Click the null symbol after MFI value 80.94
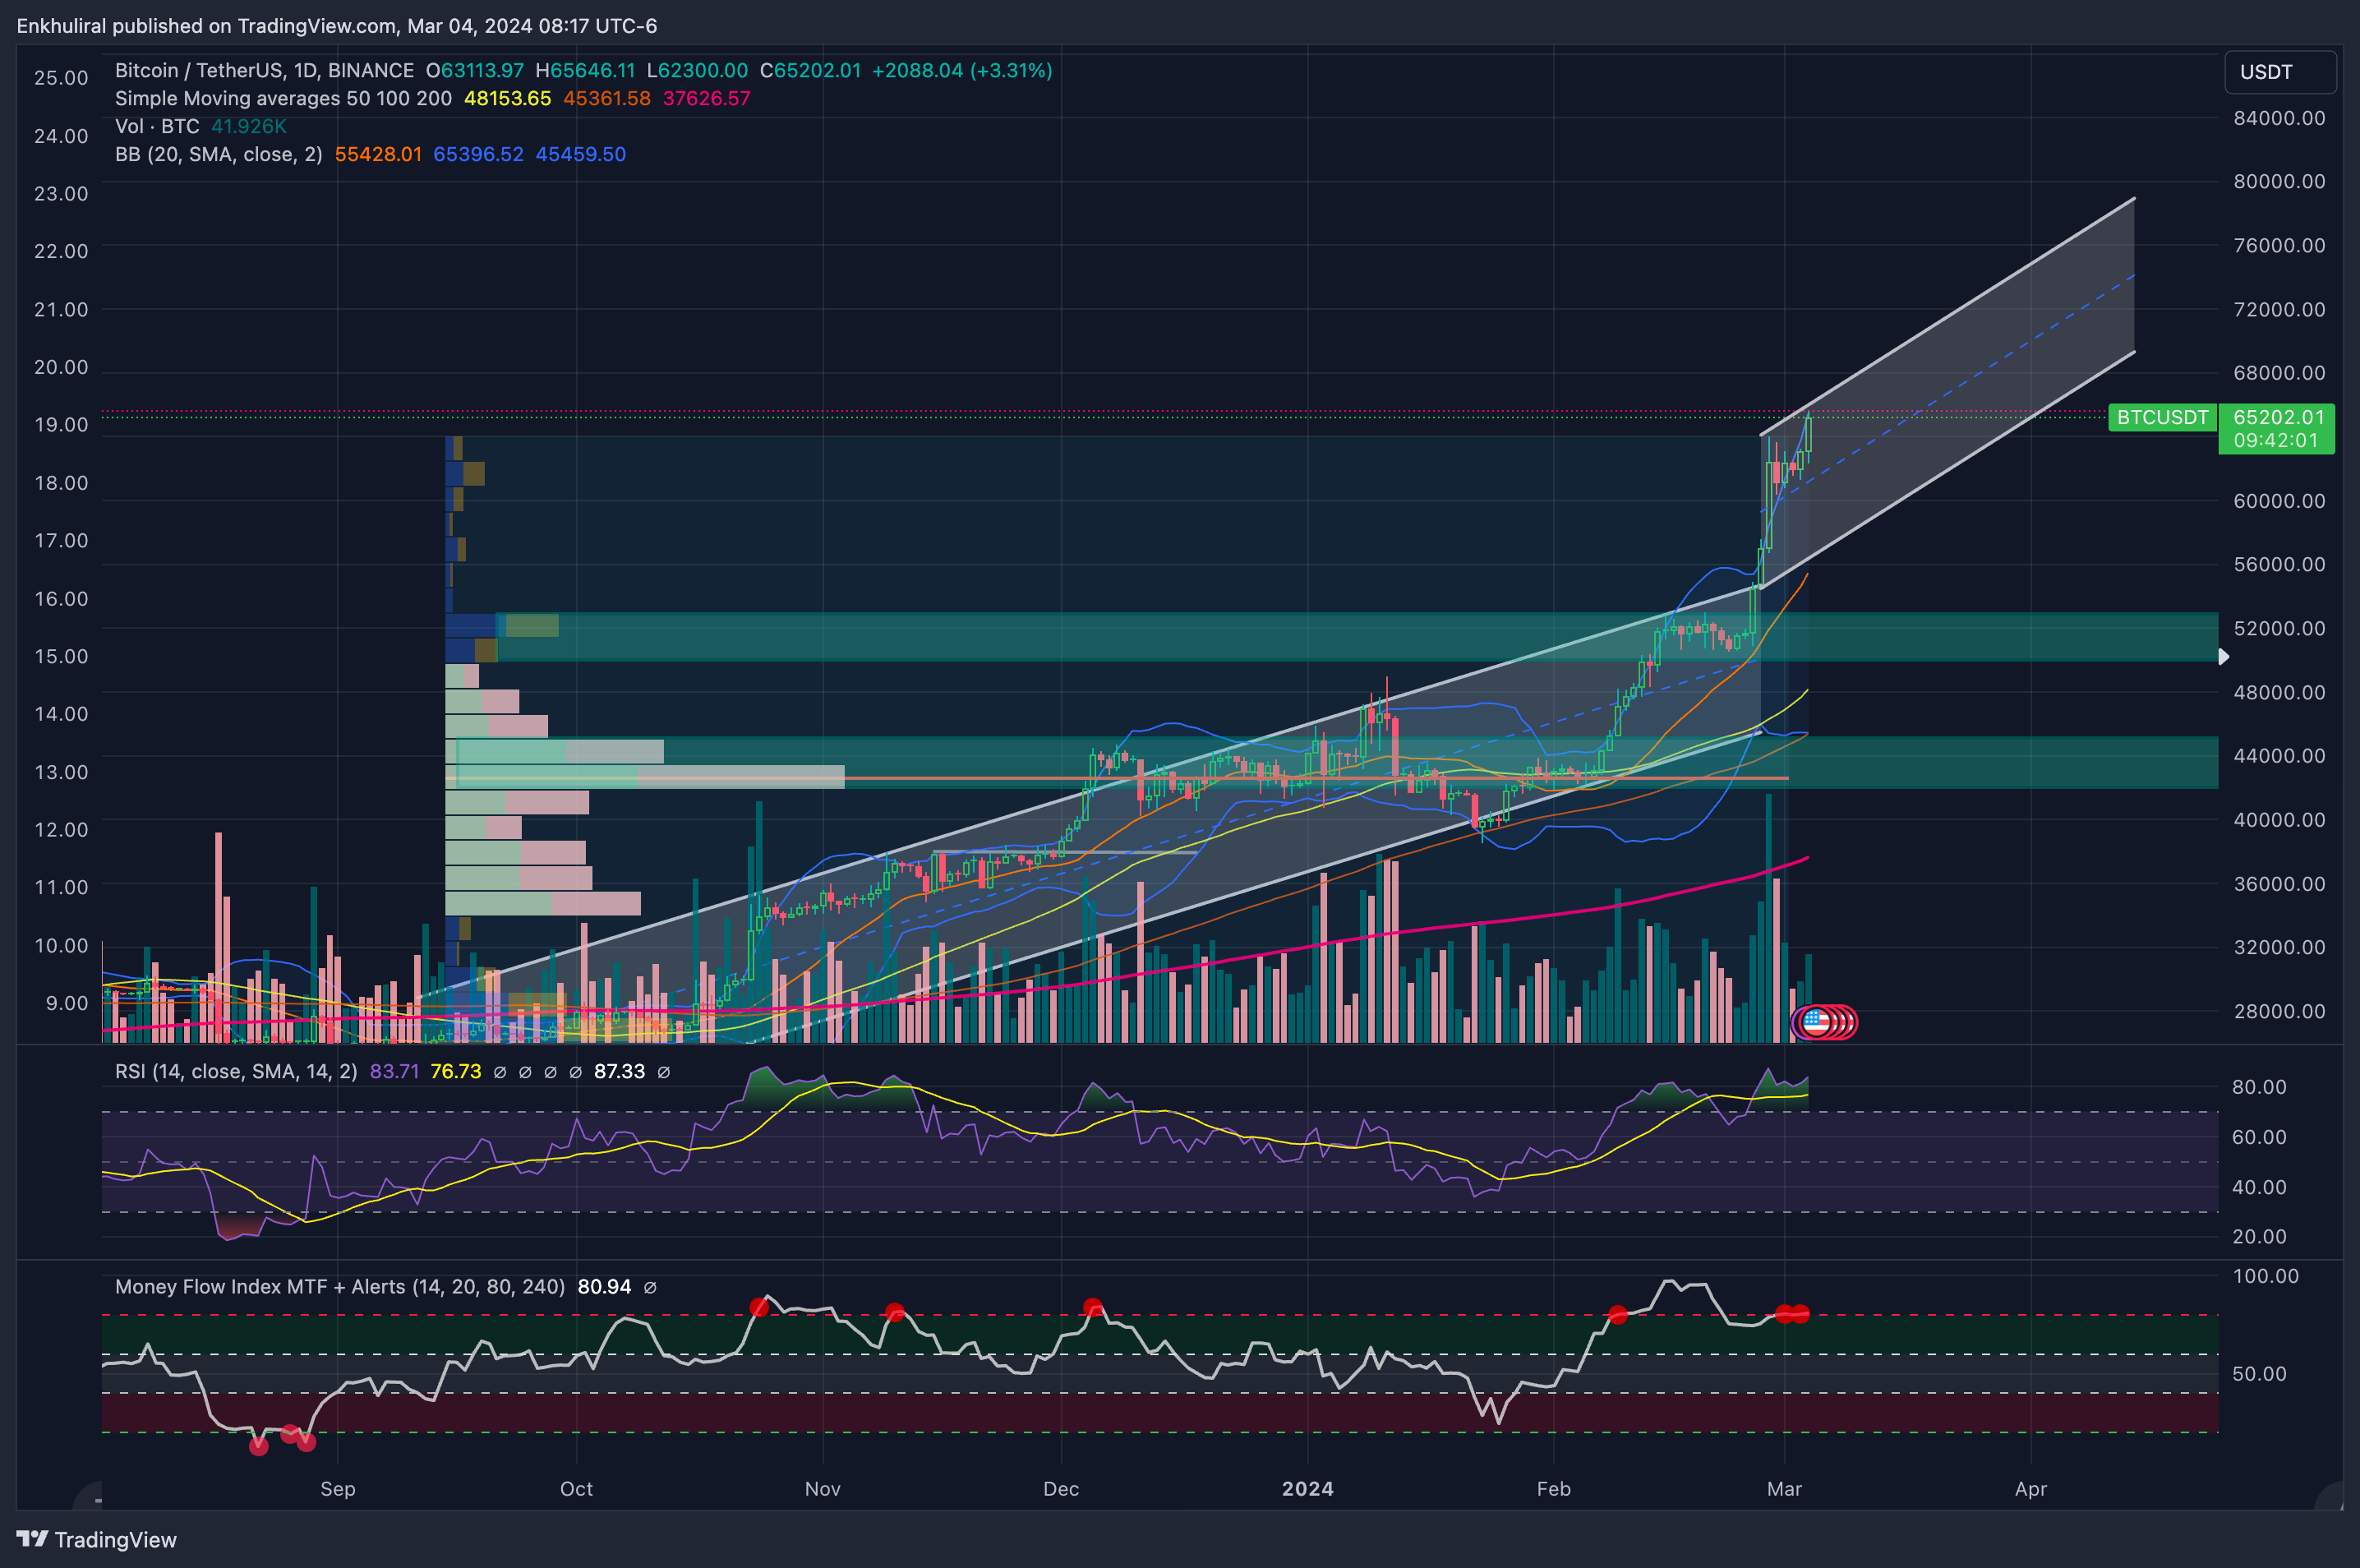 (x=650, y=1287)
